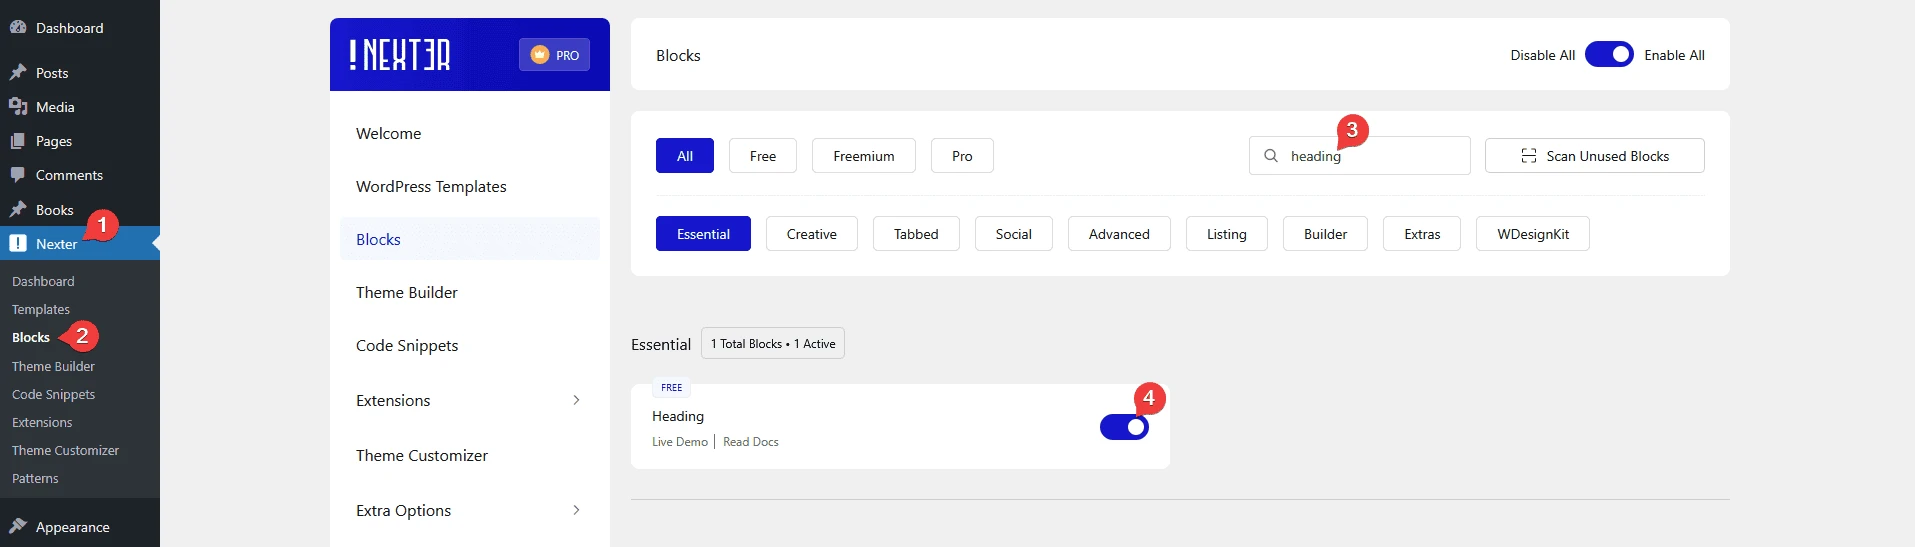The image size is (1915, 547).
Task: Switch to Essential category tab
Action: click(x=703, y=234)
